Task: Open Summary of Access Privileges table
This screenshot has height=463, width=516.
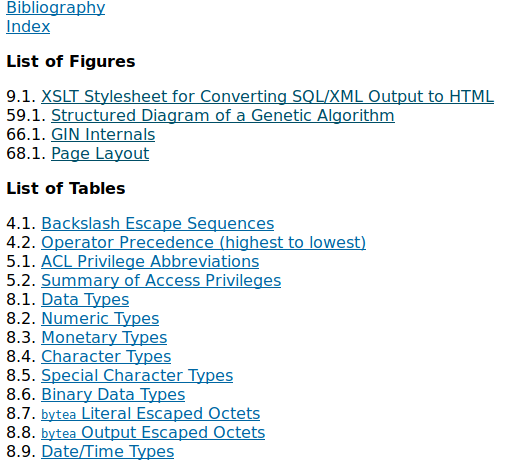Action: pyautogui.click(x=161, y=281)
